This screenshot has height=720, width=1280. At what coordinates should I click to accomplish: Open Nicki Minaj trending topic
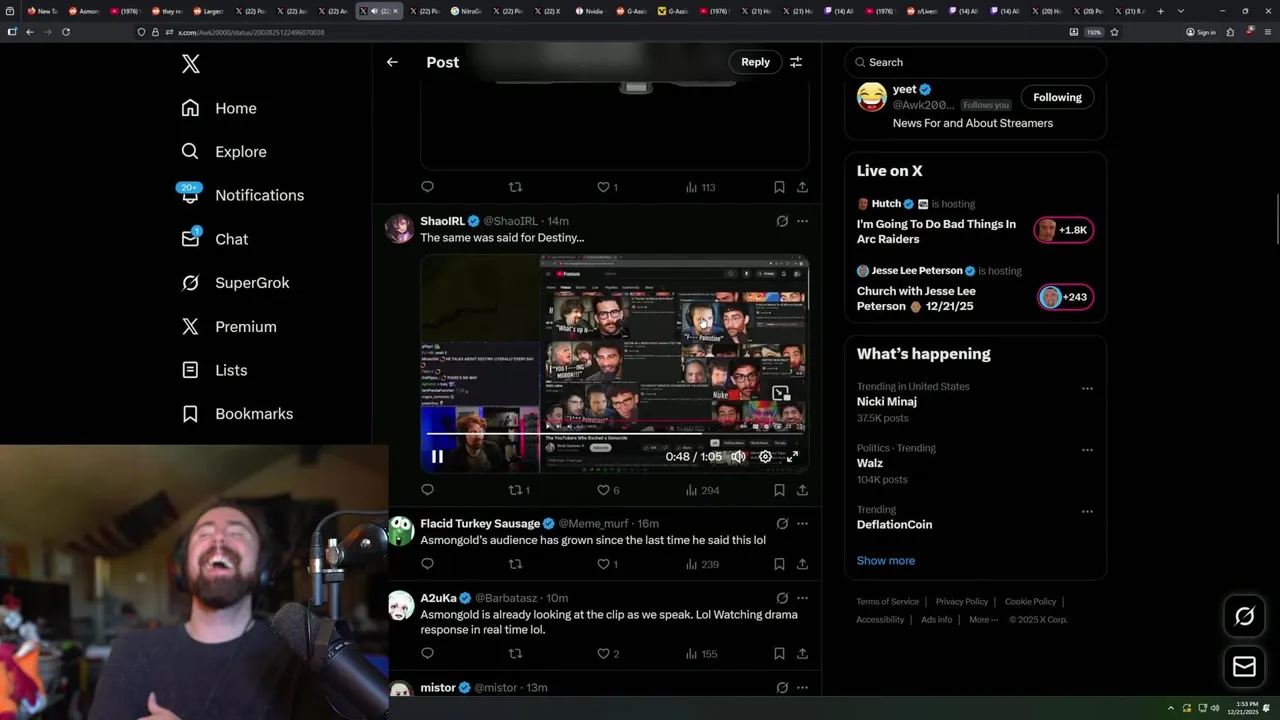click(x=887, y=402)
